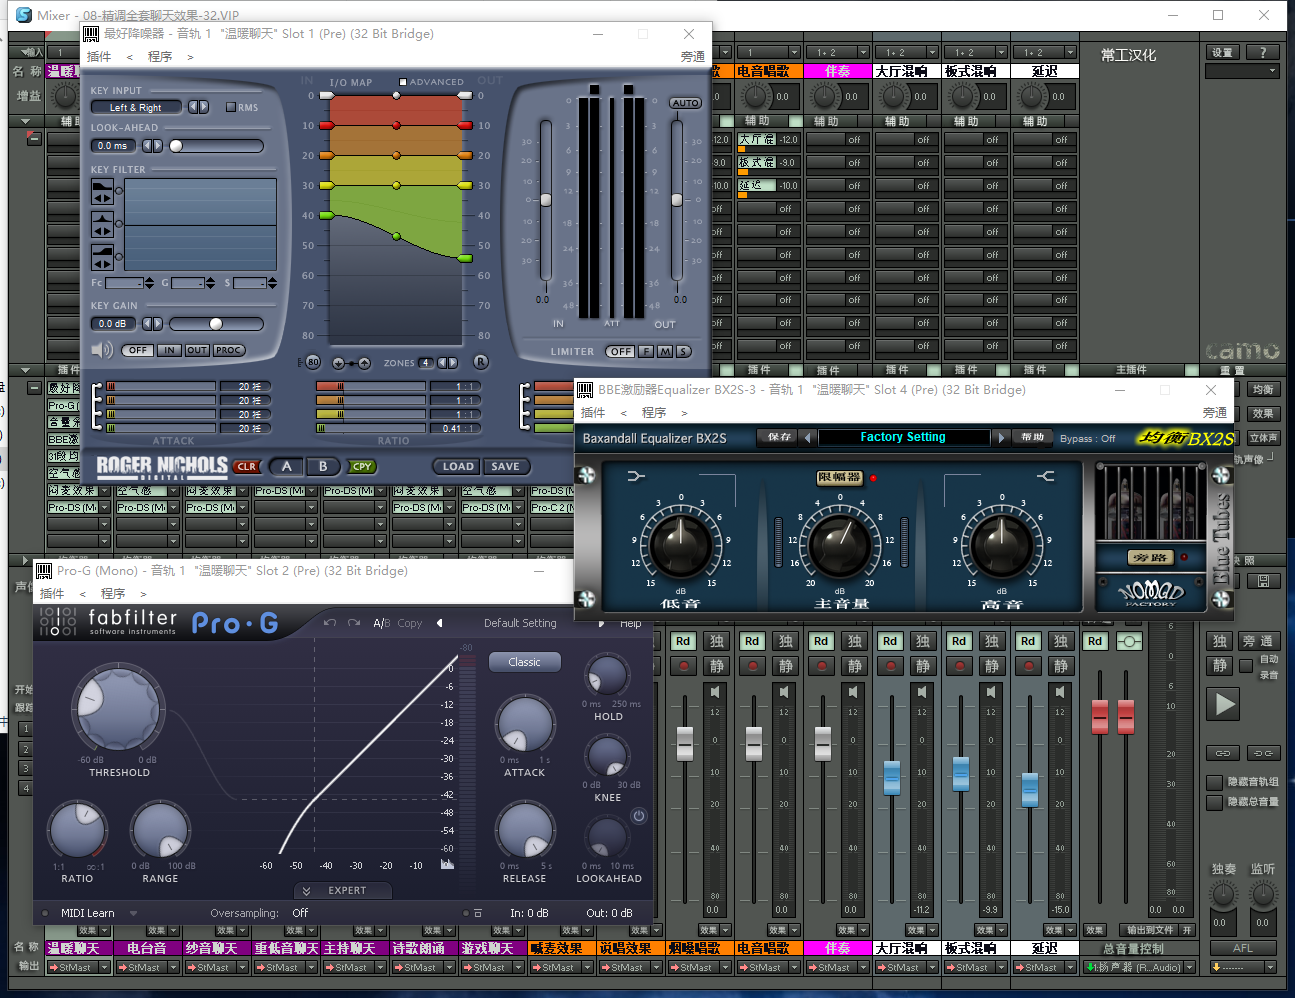Image resolution: width=1295 pixels, height=998 pixels.
Task: Open the Pro-G Oversampling Off selector
Action: [300, 913]
